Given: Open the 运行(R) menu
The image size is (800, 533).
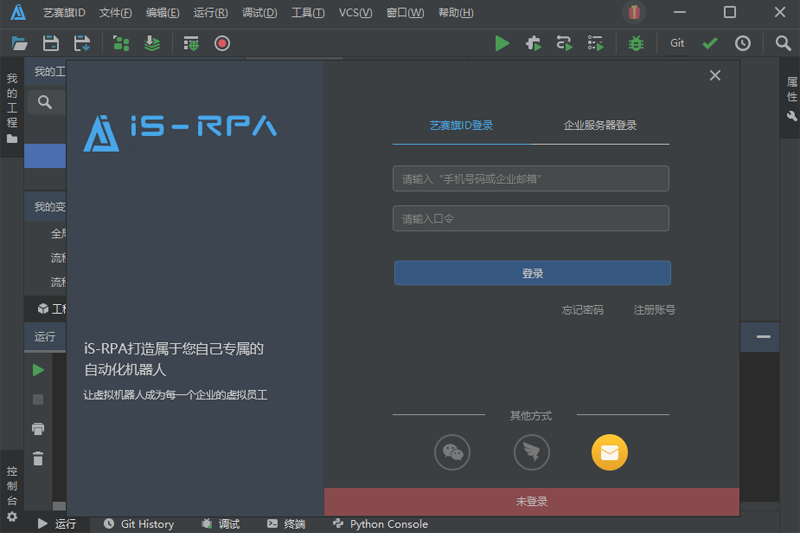Looking at the screenshot, I should tap(211, 13).
